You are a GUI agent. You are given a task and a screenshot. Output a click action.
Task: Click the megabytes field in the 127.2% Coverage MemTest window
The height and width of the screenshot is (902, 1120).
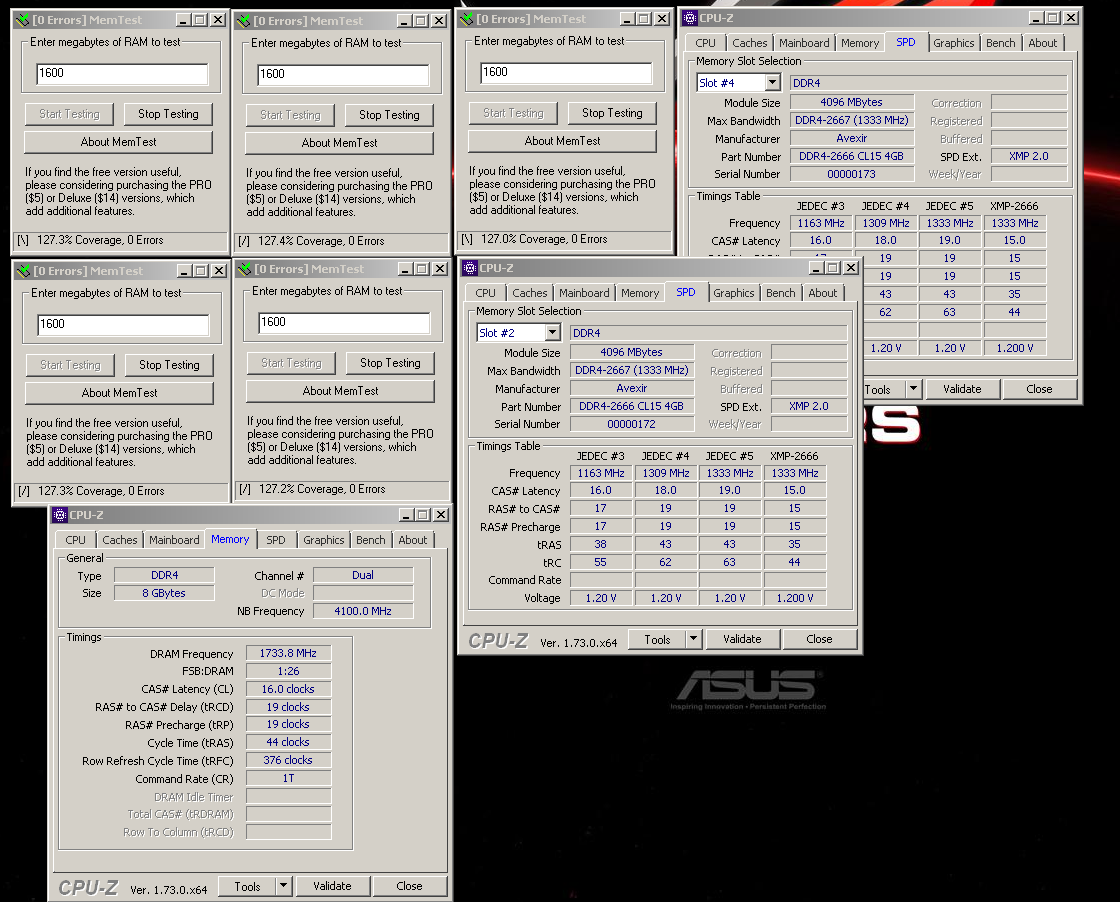pos(344,322)
